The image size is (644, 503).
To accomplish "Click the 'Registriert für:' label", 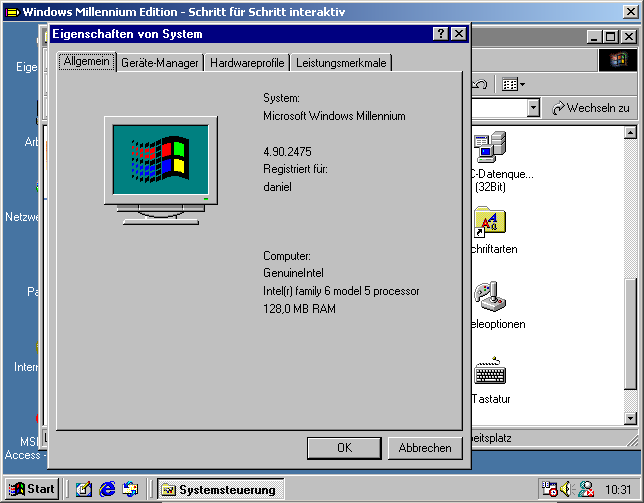I will point(295,169).
